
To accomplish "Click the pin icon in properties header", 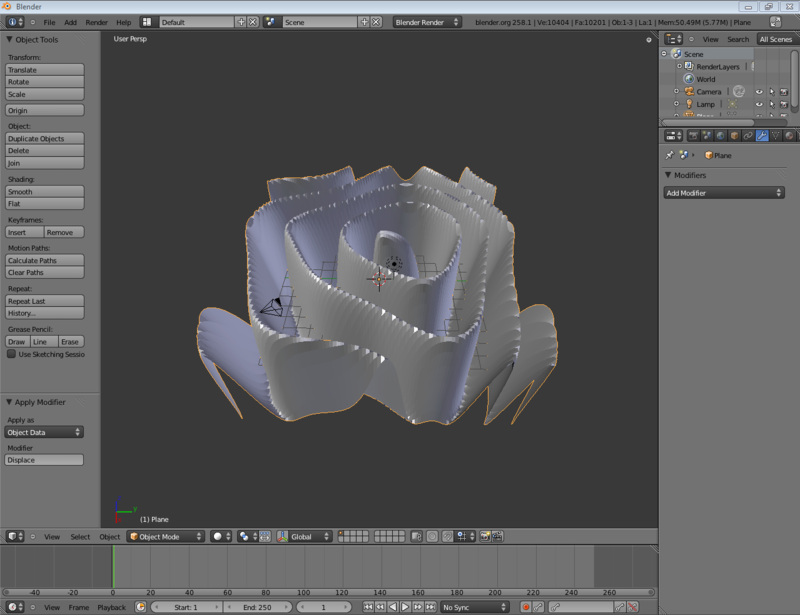I will (669, 155).
